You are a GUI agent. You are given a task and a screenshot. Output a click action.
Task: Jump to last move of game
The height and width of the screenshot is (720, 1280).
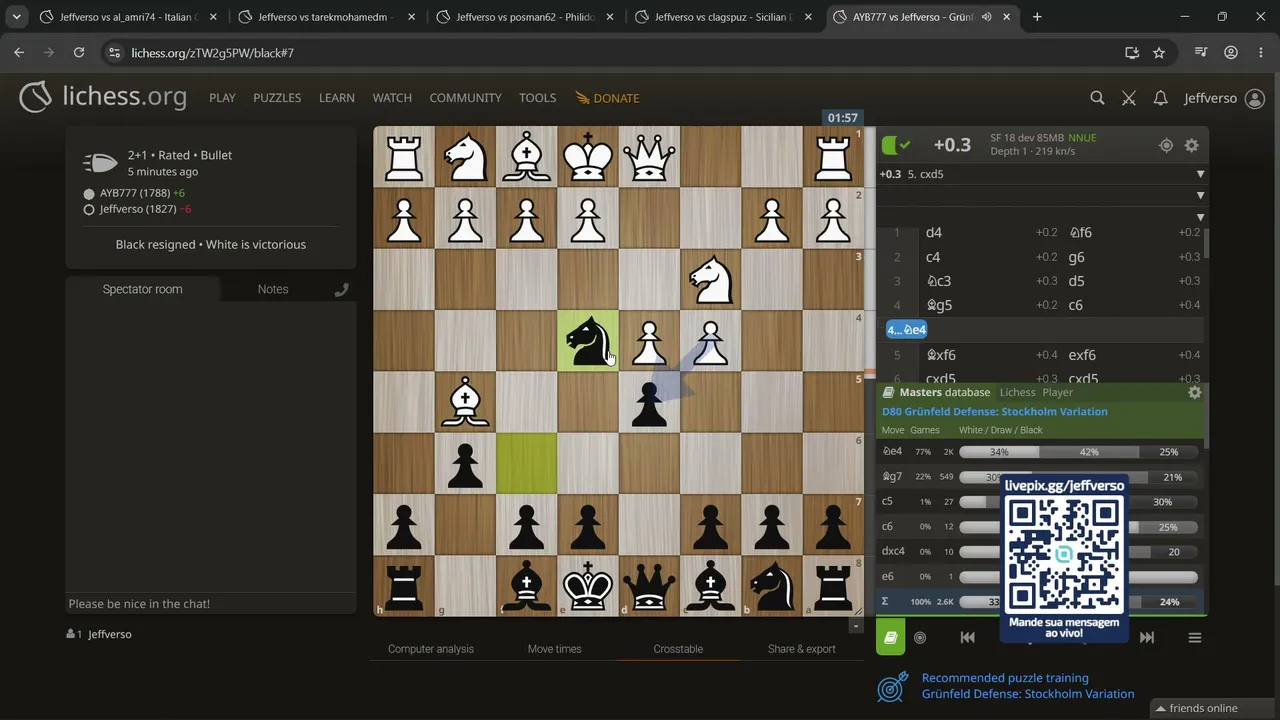tap(1147, 637)
